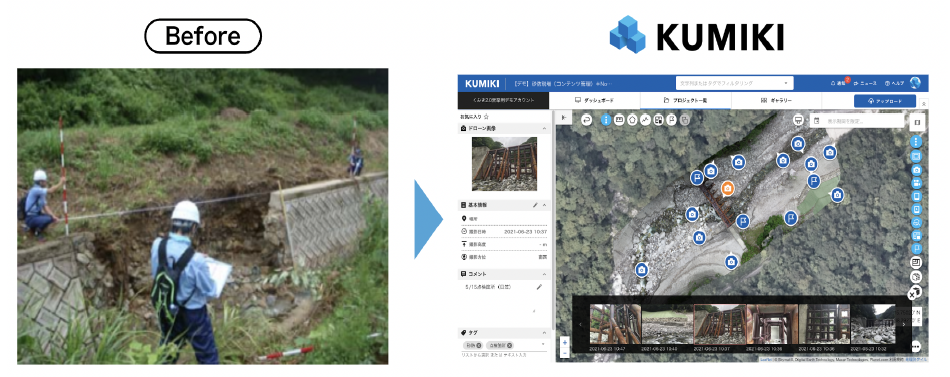Click the three-dots more button at map bottom-right
Screen dimensions: 950x377
coord(916,347)
